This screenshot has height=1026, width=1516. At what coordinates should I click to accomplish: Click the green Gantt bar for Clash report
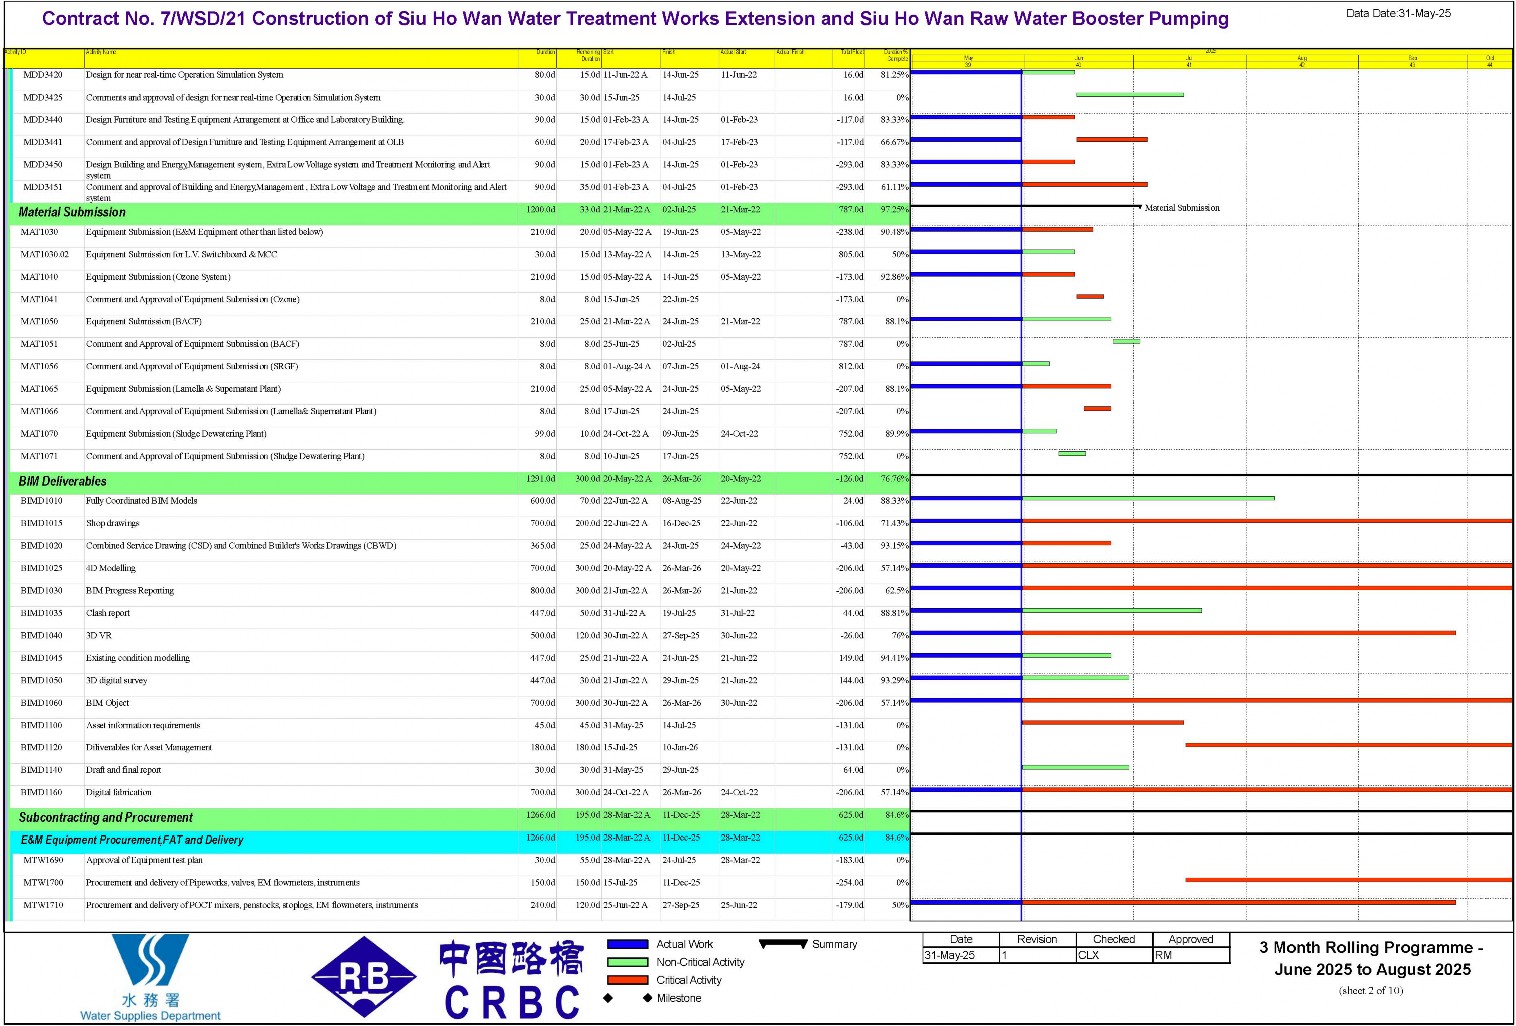[1112, 610]
